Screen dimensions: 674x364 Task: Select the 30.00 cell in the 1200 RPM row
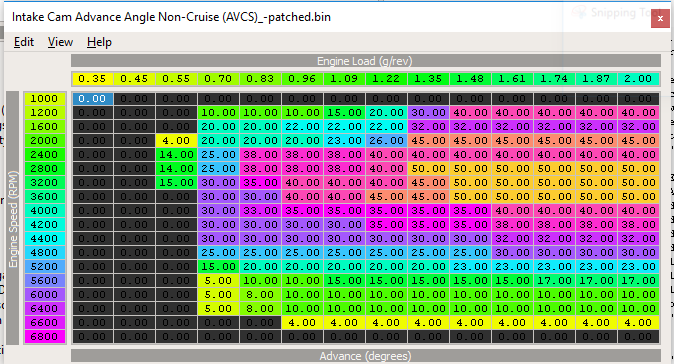[429, 113]
